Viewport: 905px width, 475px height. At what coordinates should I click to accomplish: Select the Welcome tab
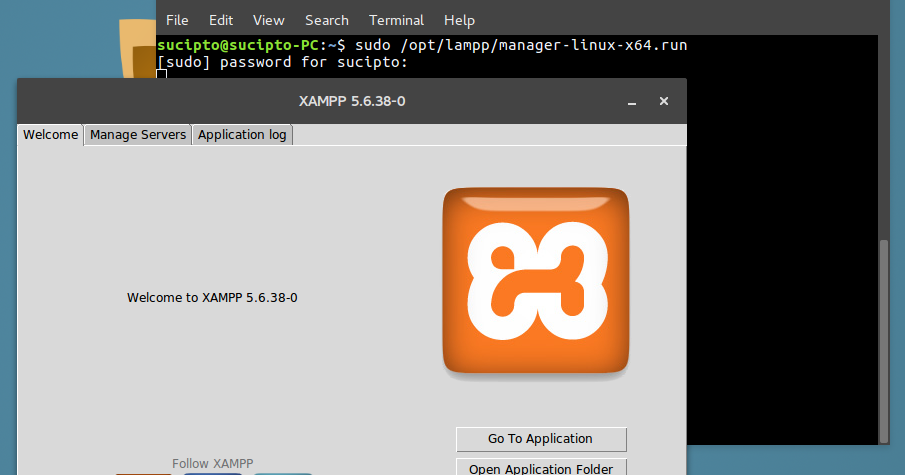pyautogui.click(x=51, y=134)
